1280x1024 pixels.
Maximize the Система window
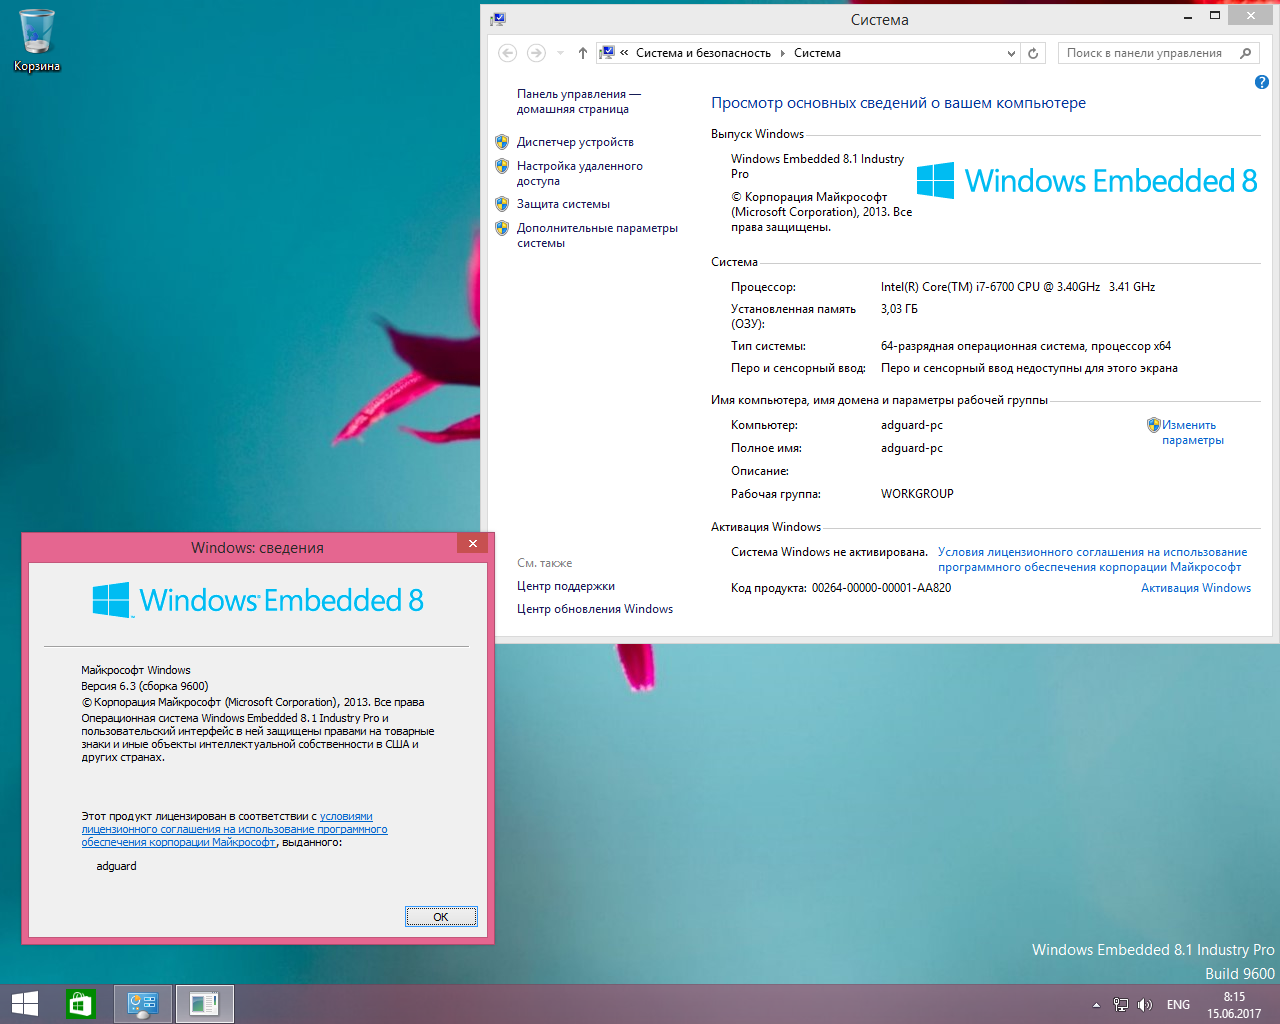[1215, 16]
